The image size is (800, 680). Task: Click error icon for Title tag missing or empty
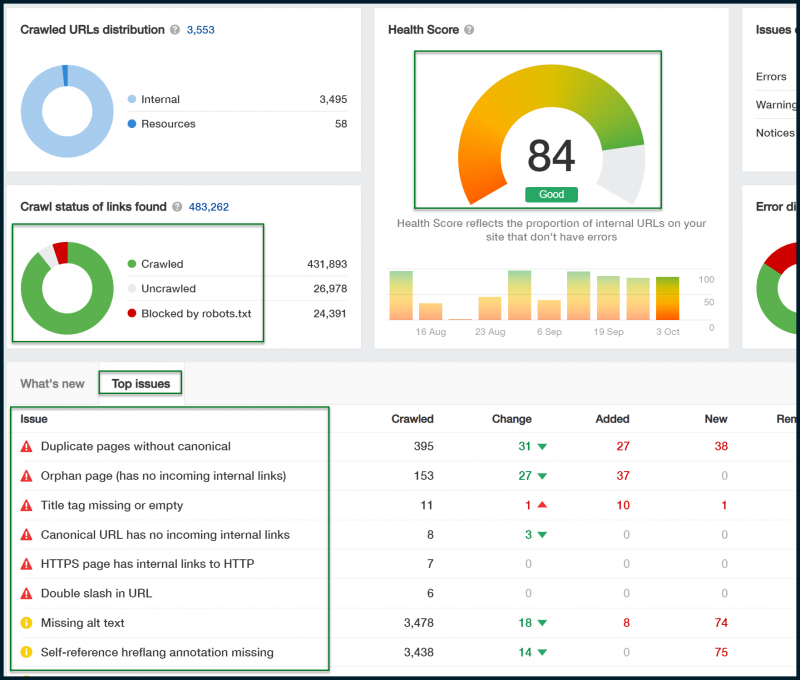[x=27, y=505]
